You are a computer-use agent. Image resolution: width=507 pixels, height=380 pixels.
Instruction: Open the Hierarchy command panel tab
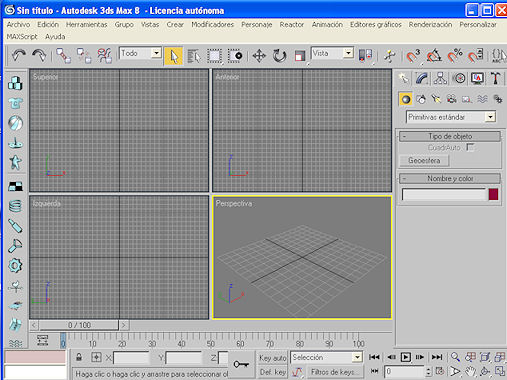tap(440, 79)
